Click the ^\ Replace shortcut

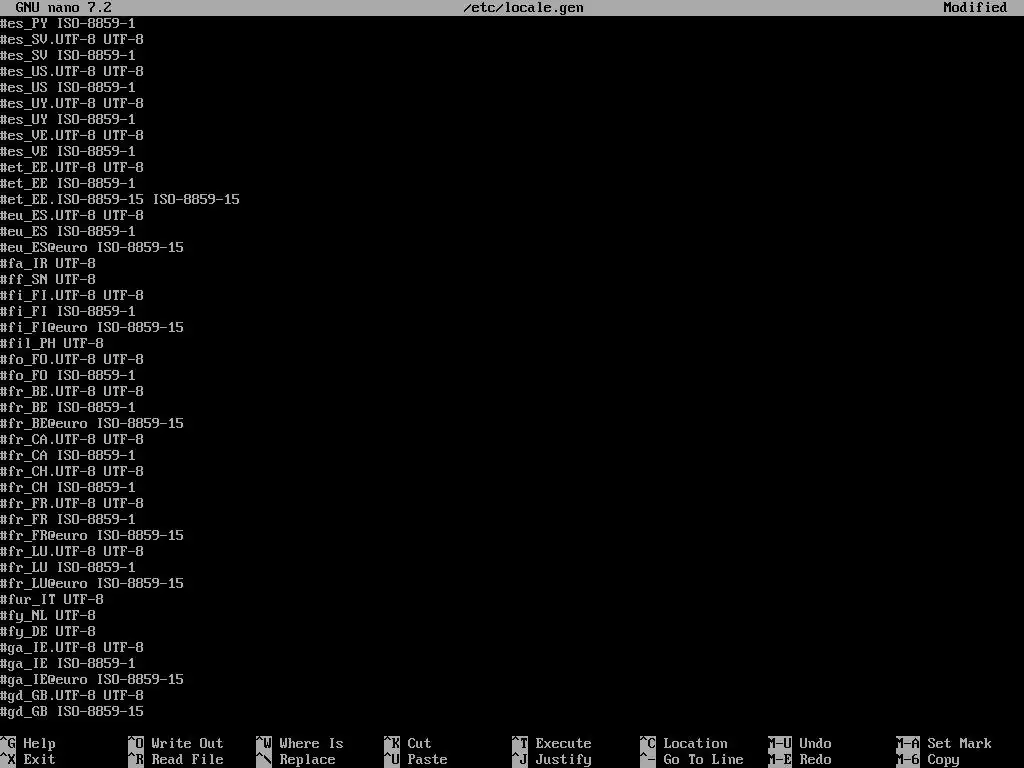(296, 760)
